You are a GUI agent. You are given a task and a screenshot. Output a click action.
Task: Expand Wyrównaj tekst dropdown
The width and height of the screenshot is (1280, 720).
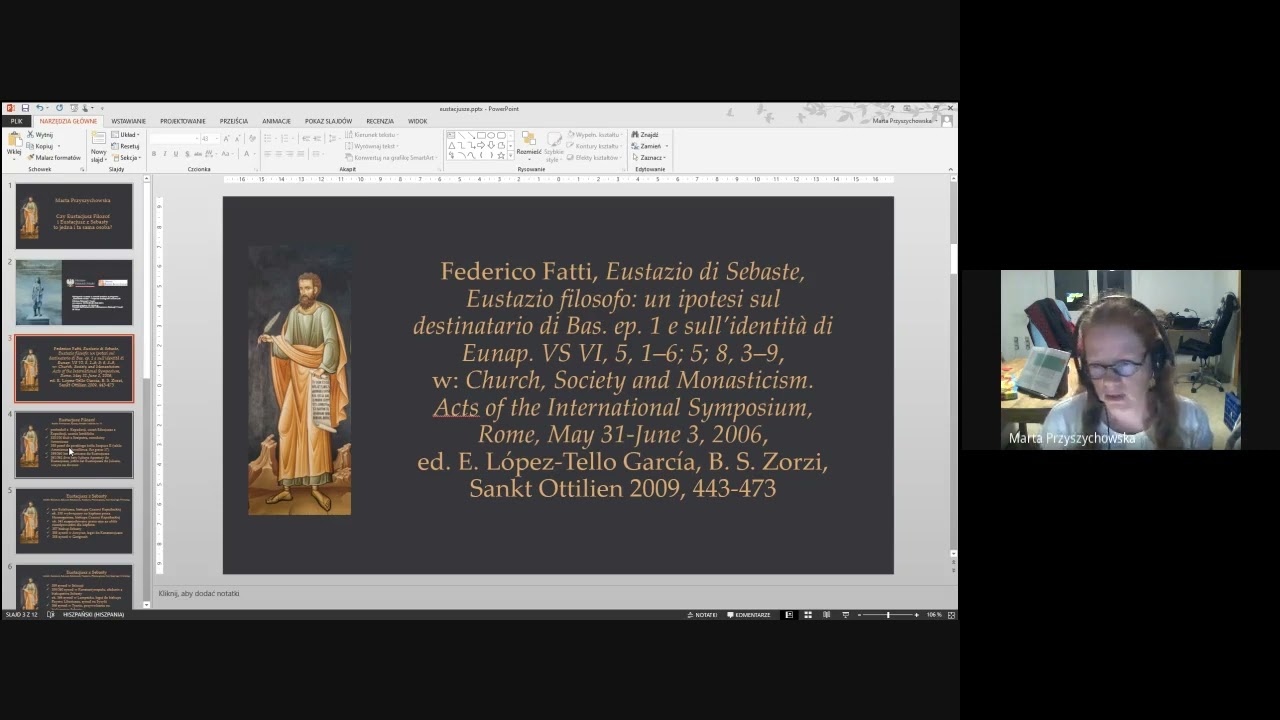pos(372,146)
